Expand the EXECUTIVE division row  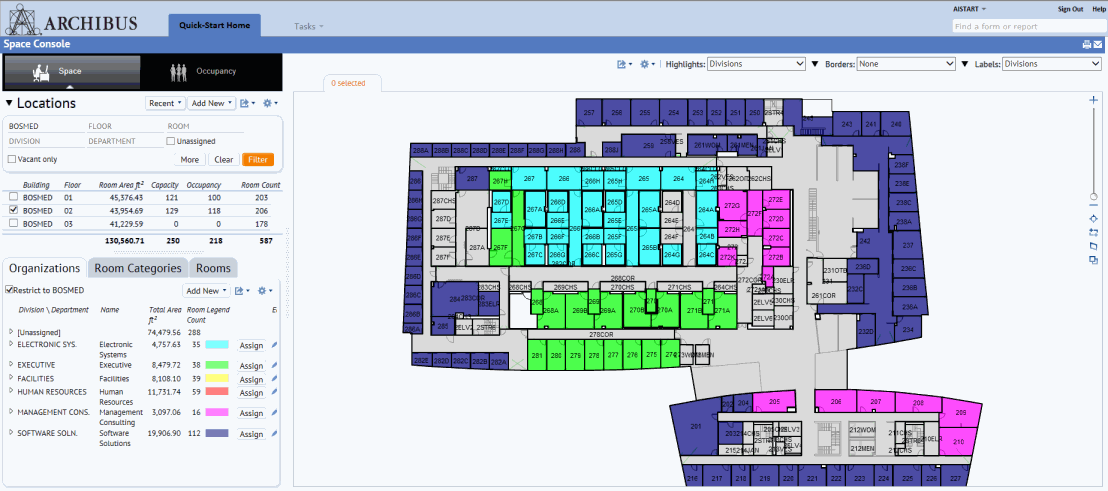tap(11, 365)
